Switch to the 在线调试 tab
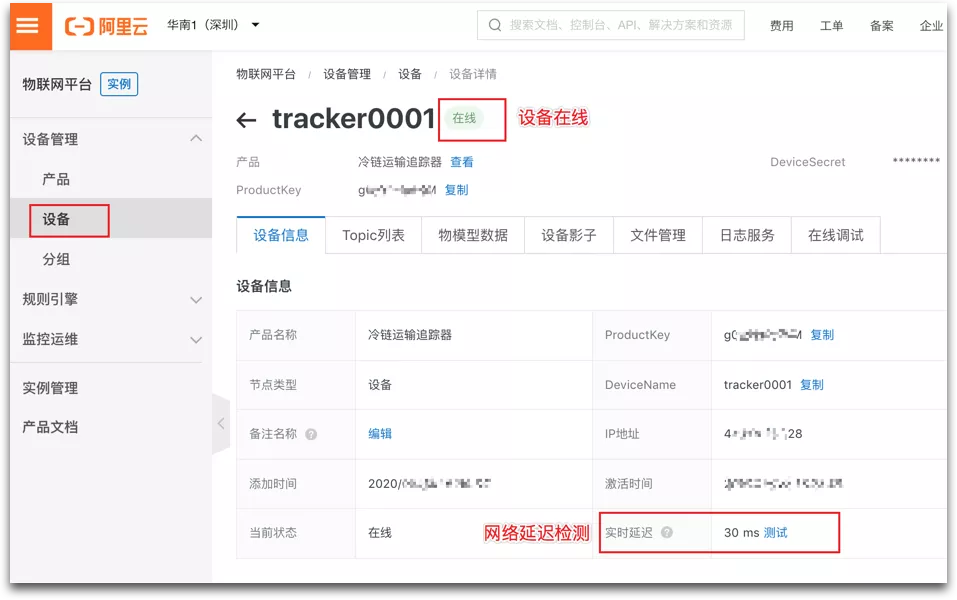Screen dimensions: 957x600 click(x=836, y=236)
